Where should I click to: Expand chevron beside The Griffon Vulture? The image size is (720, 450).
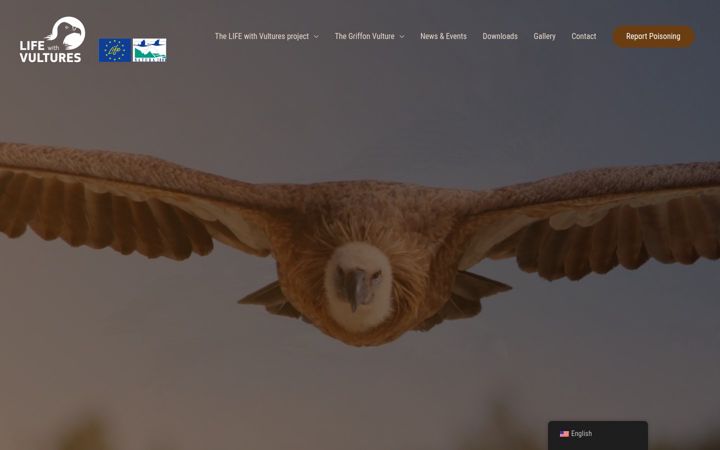click(x=402, y=37)
